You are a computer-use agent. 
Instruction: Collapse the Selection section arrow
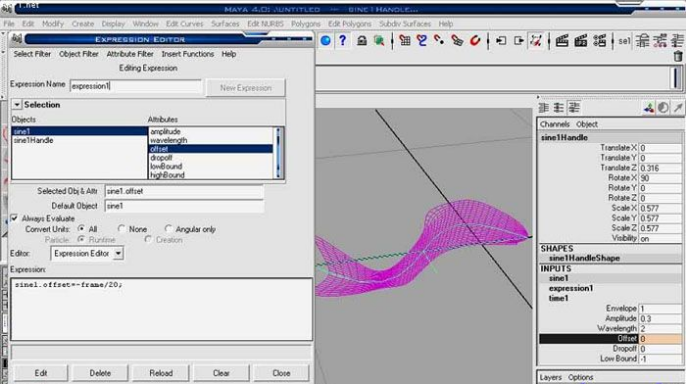(17, 105)
